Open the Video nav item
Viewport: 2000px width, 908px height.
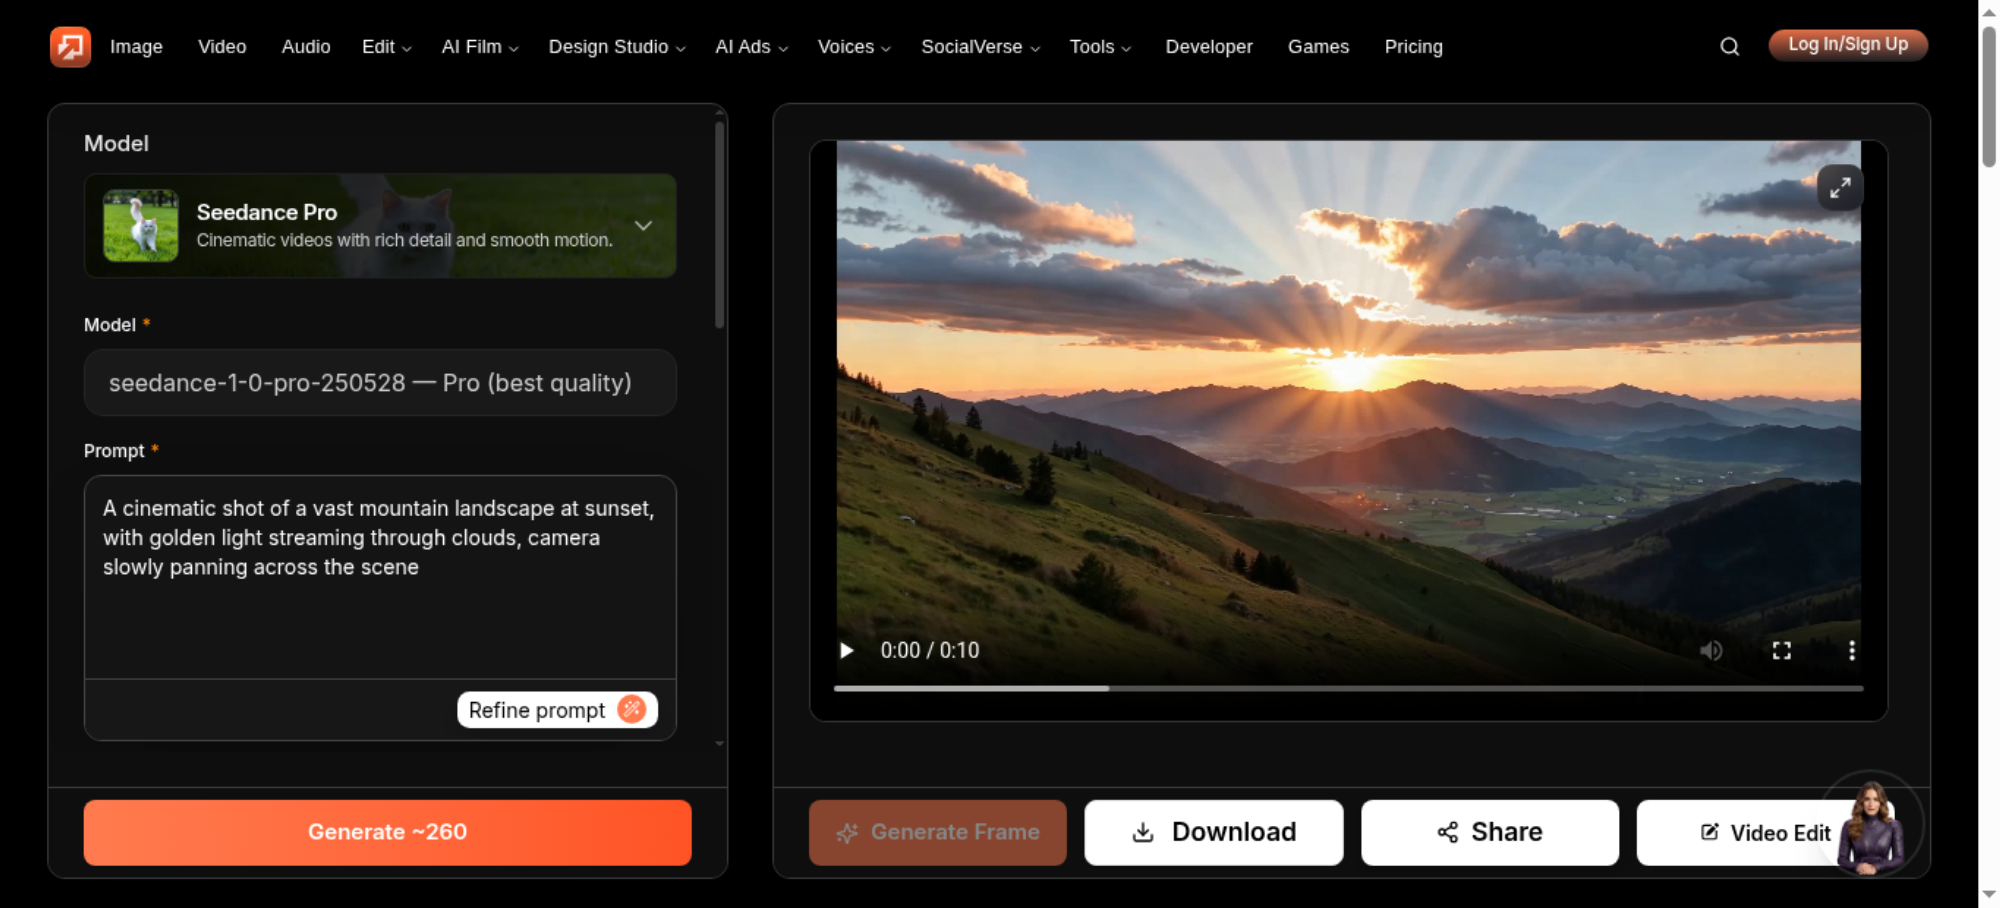pos(222,47)
